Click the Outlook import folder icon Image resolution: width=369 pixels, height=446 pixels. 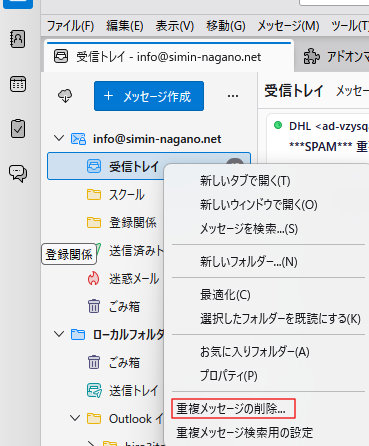(x=94, y=418)
